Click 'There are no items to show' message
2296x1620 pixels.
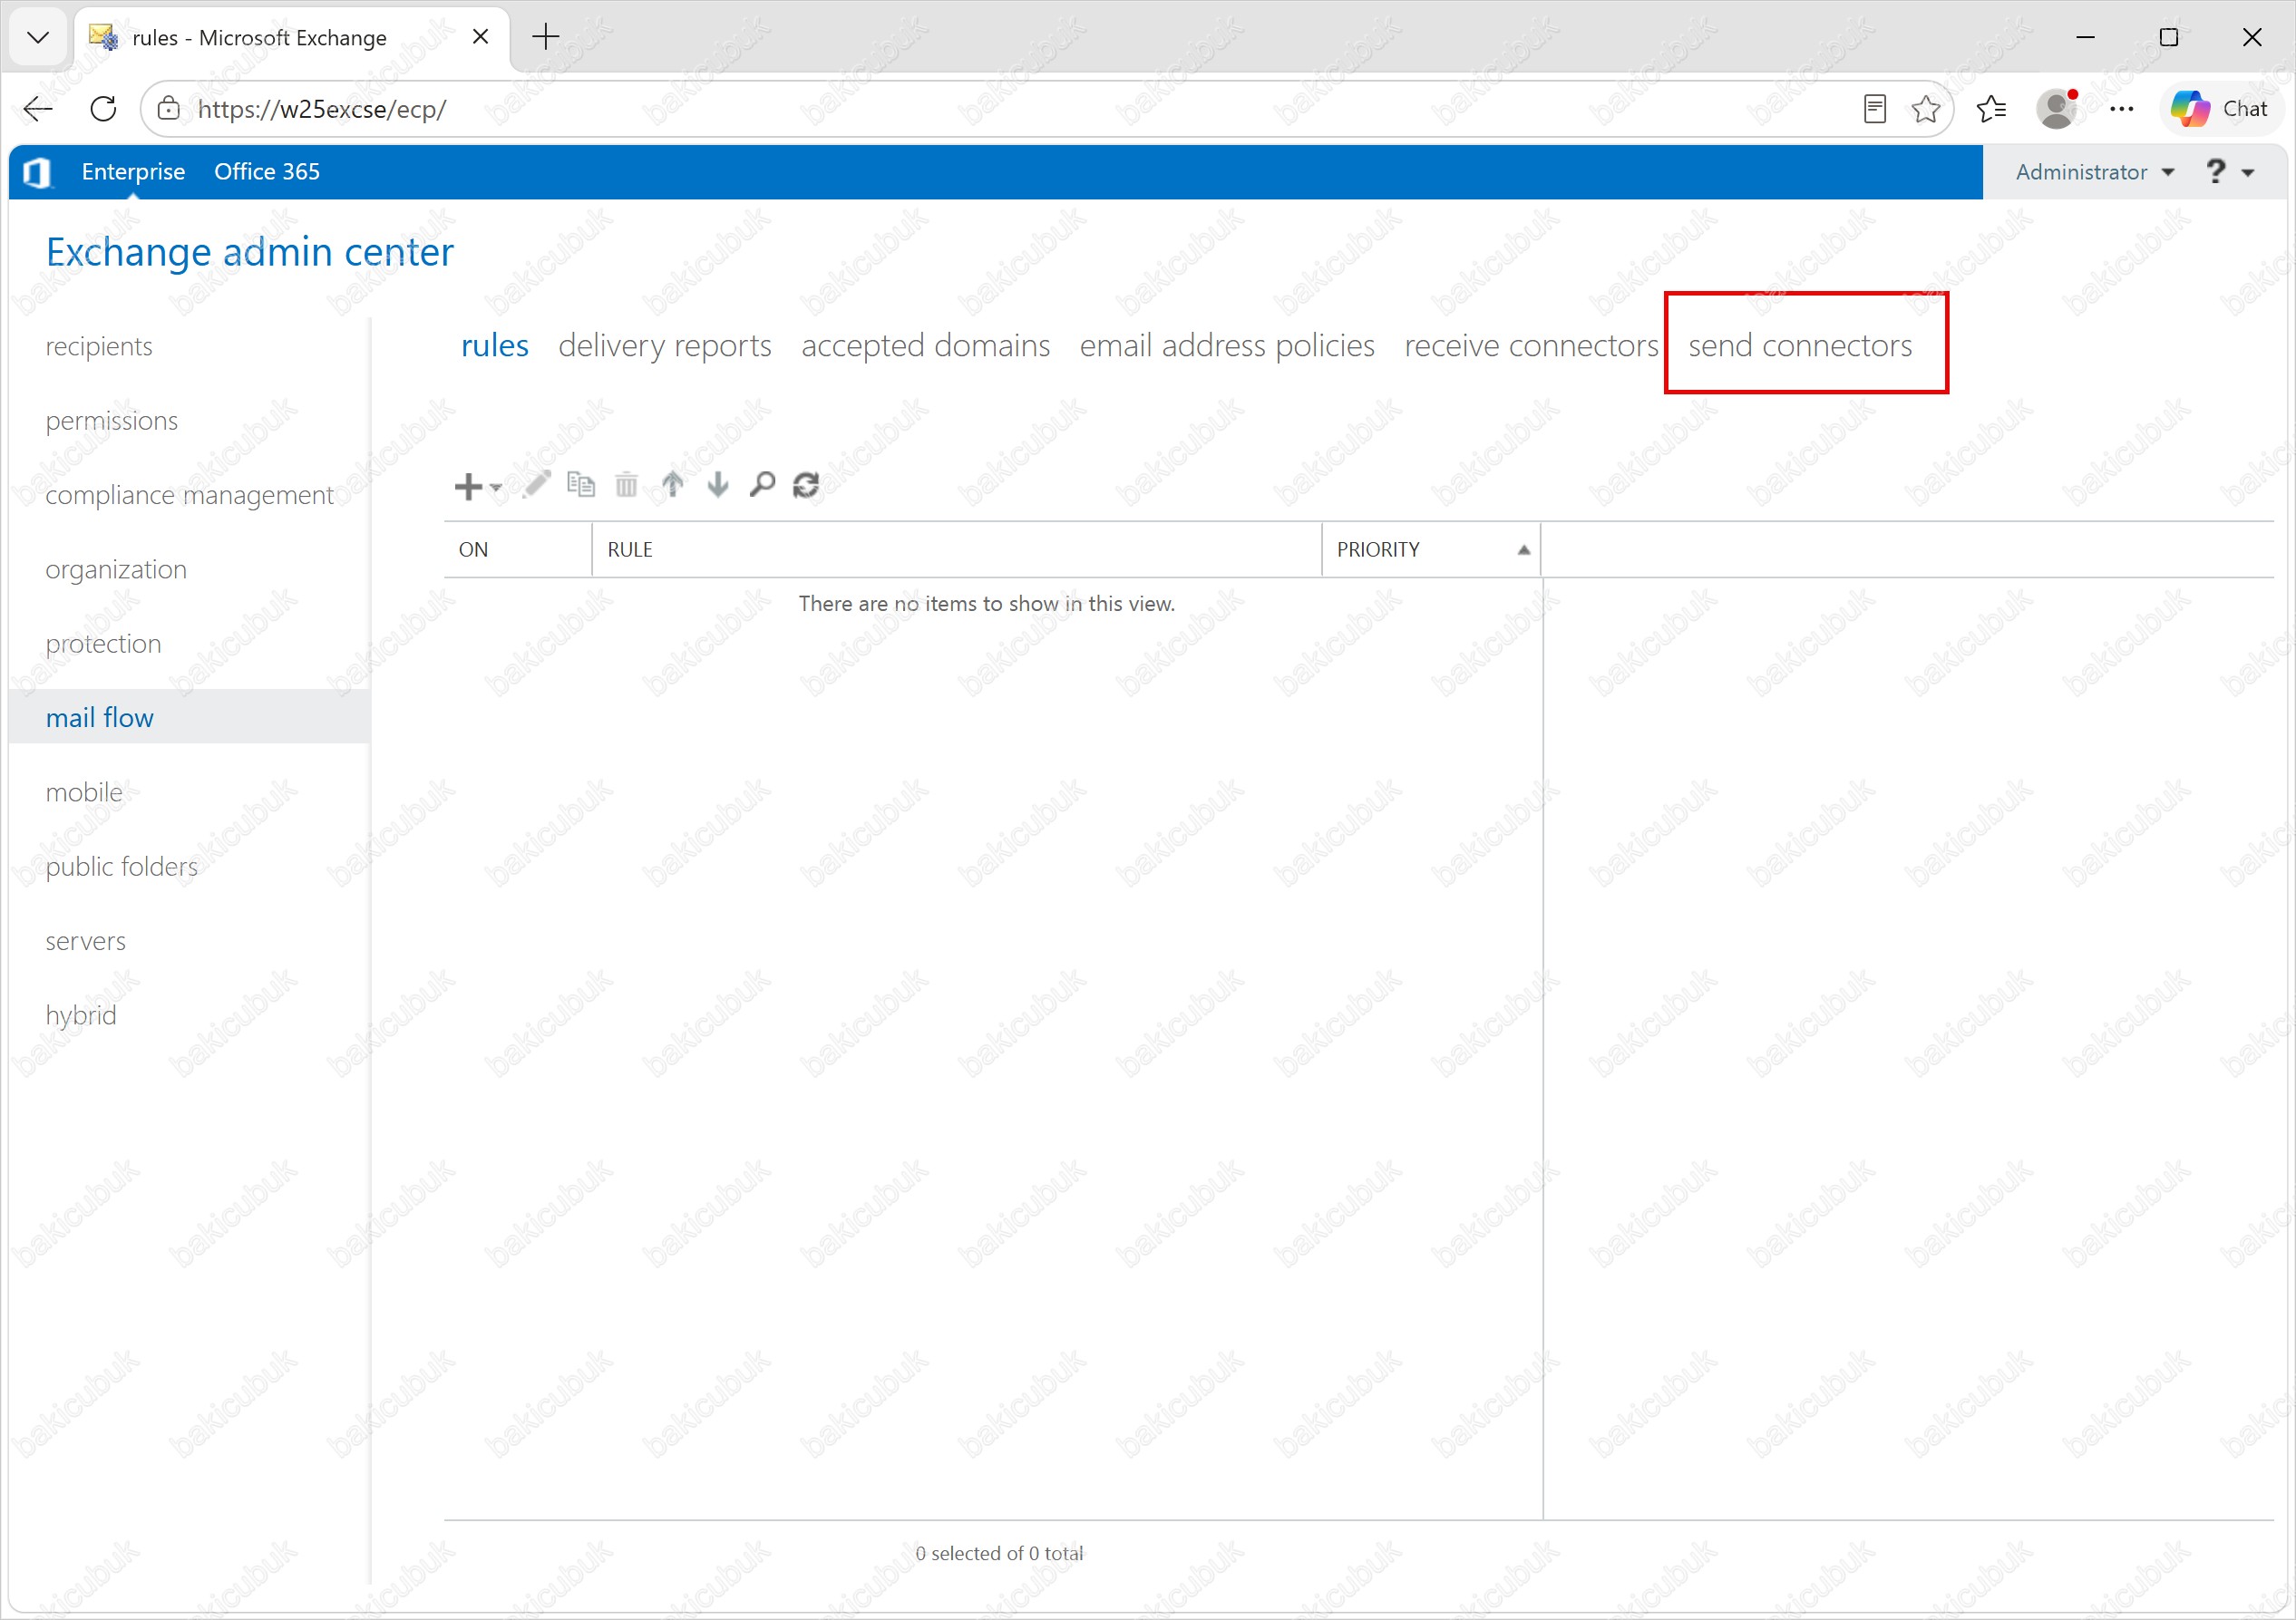tap(987, 604)
